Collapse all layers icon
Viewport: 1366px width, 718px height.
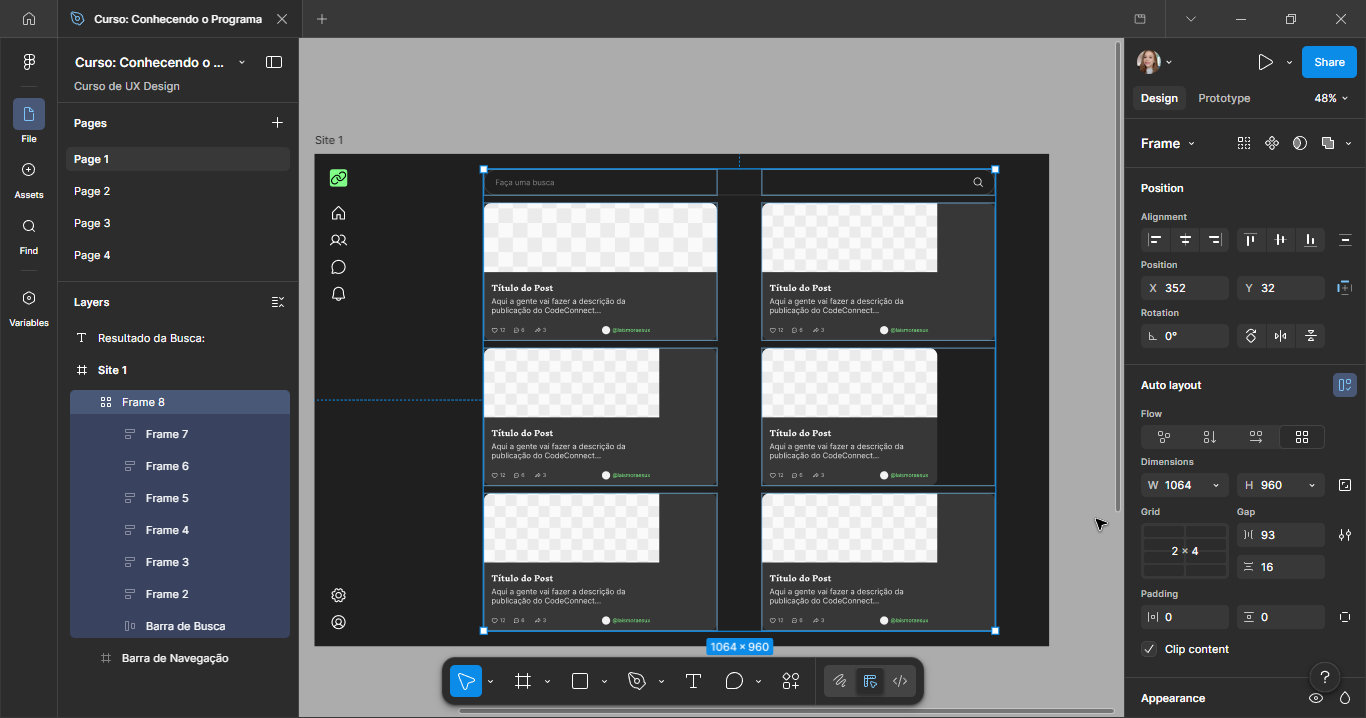click(278, 302)
